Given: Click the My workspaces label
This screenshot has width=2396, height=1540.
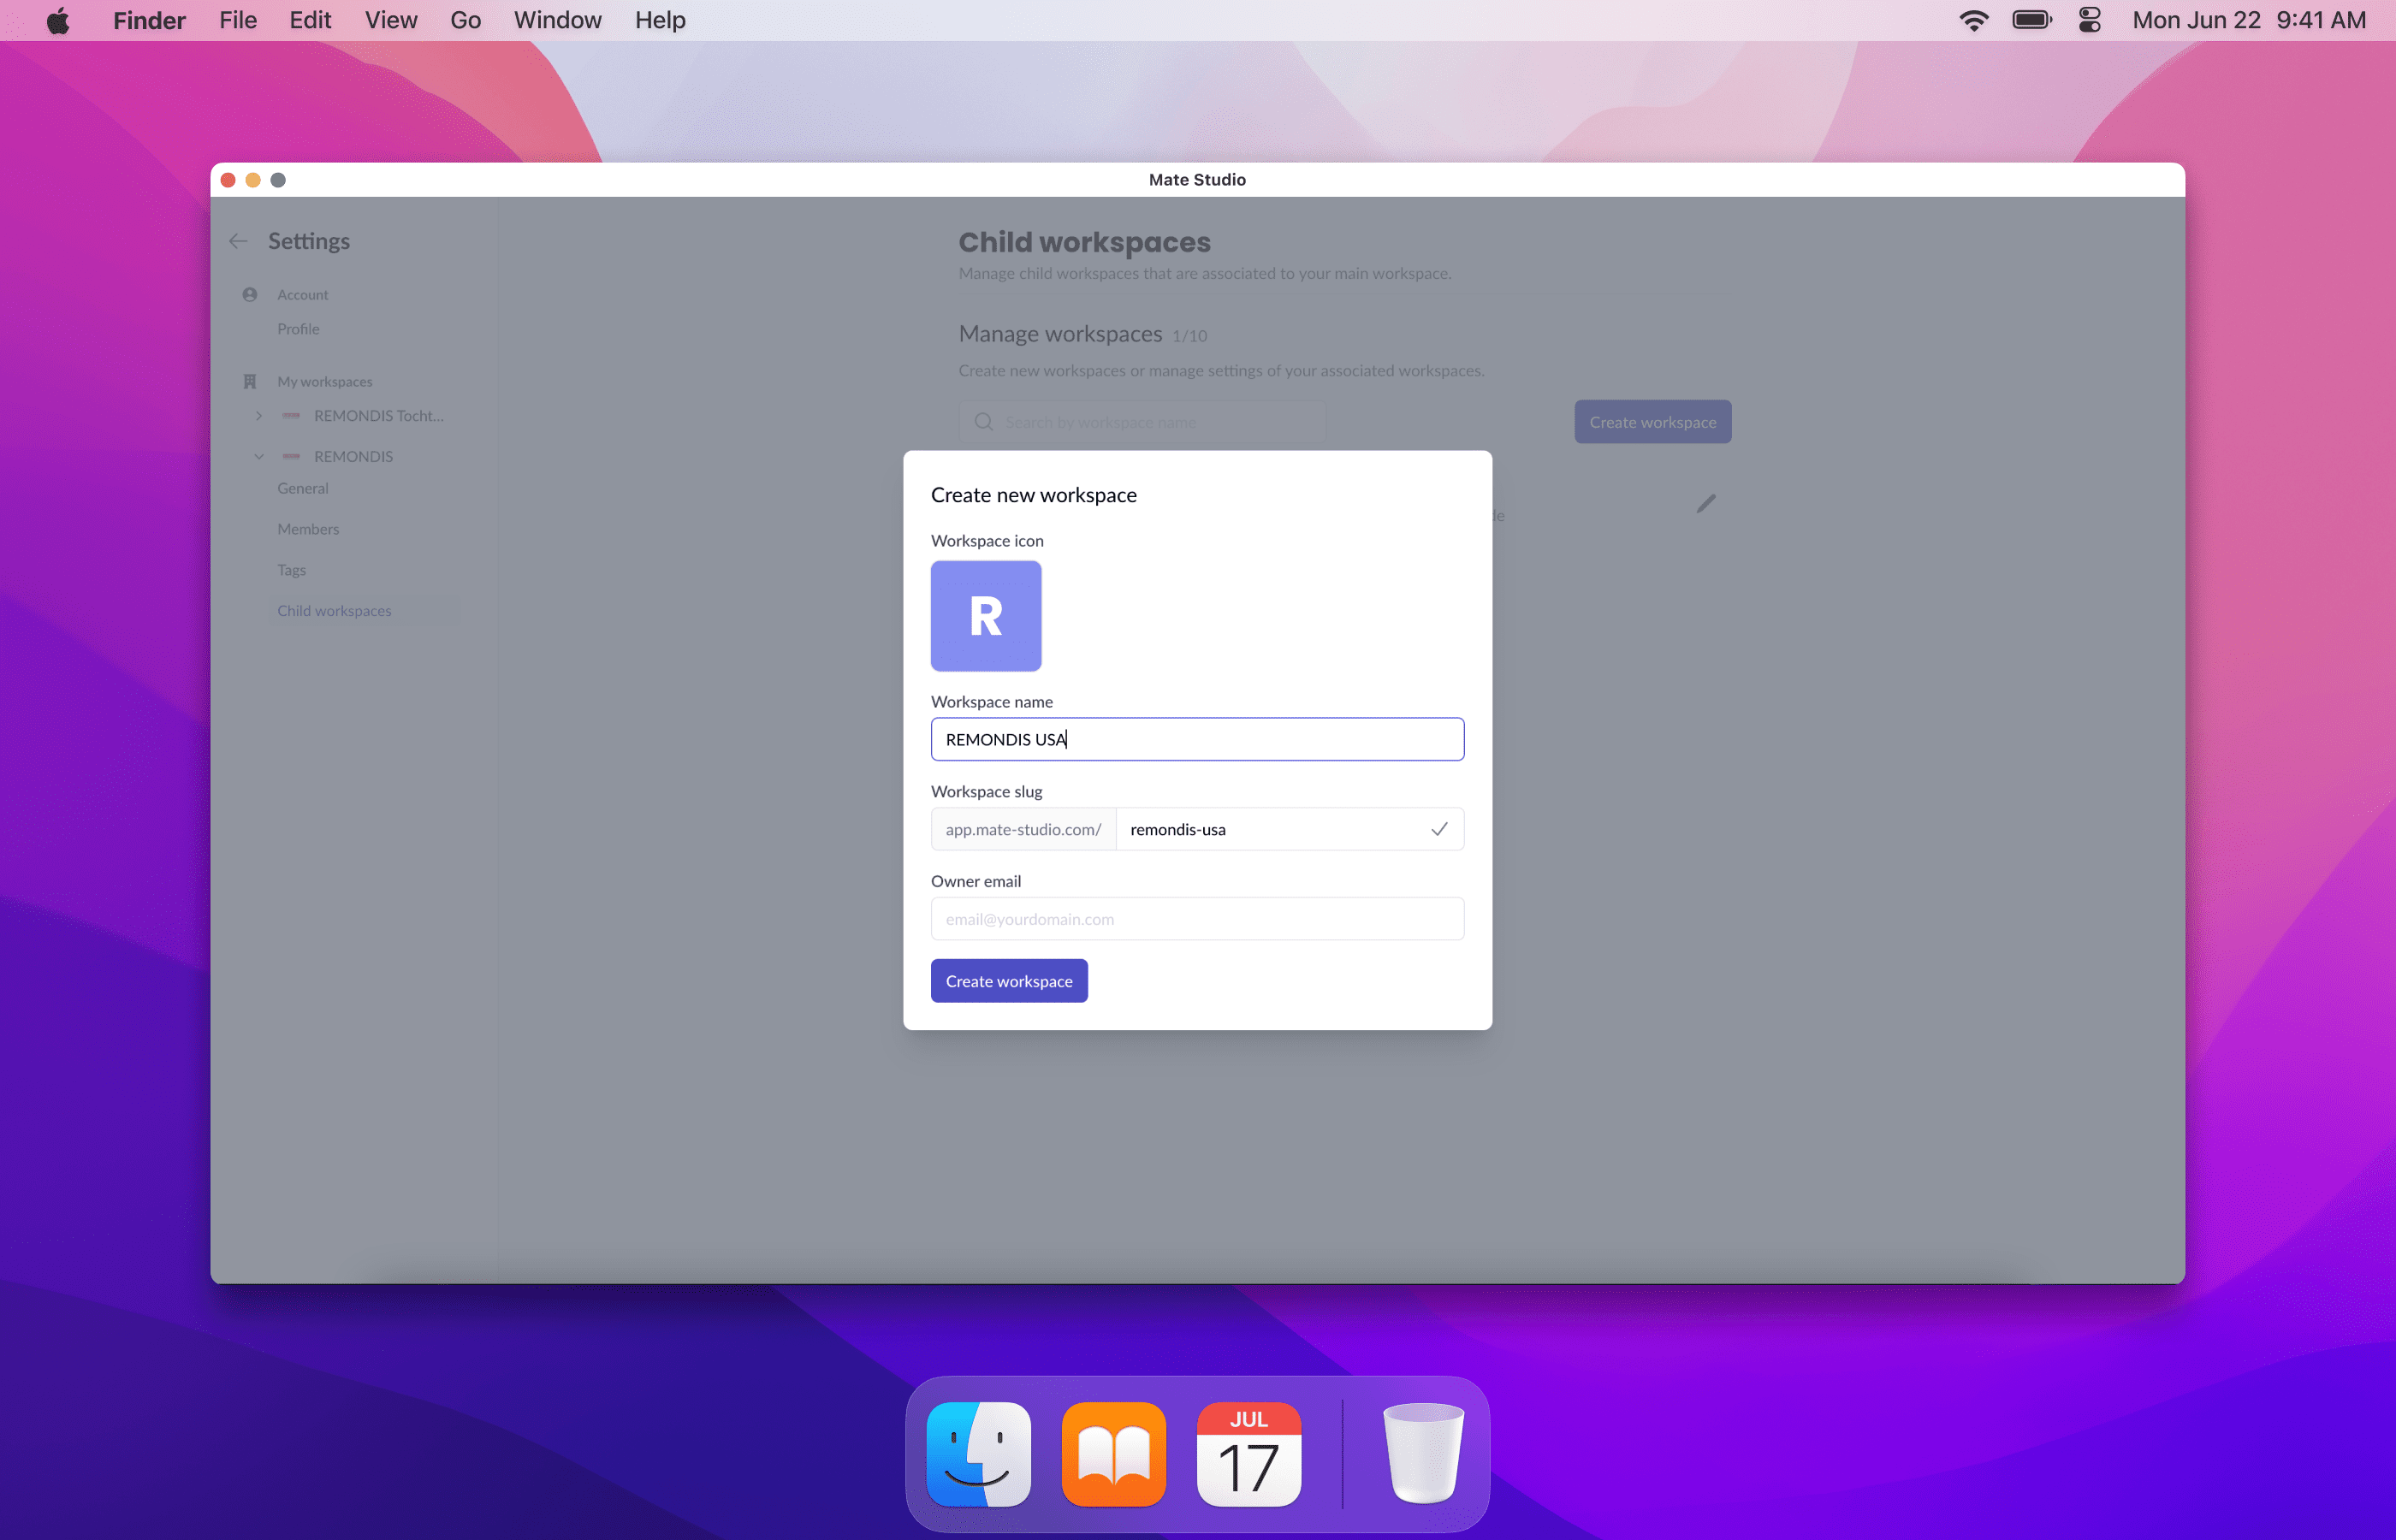Looking at the screenshot, I should click(325, 382).
